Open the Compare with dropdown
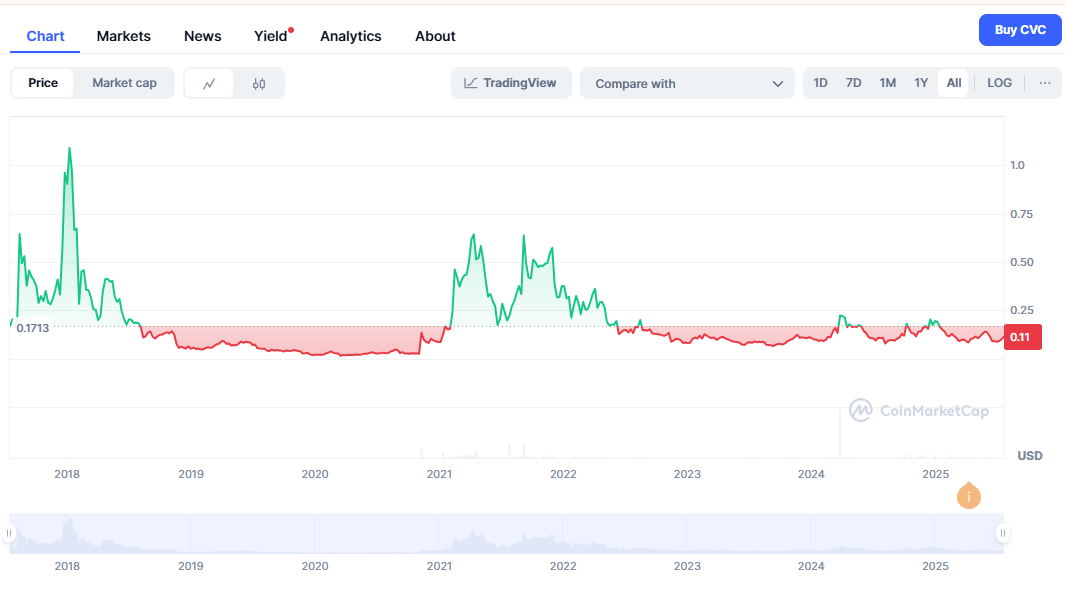 point(687,83)
